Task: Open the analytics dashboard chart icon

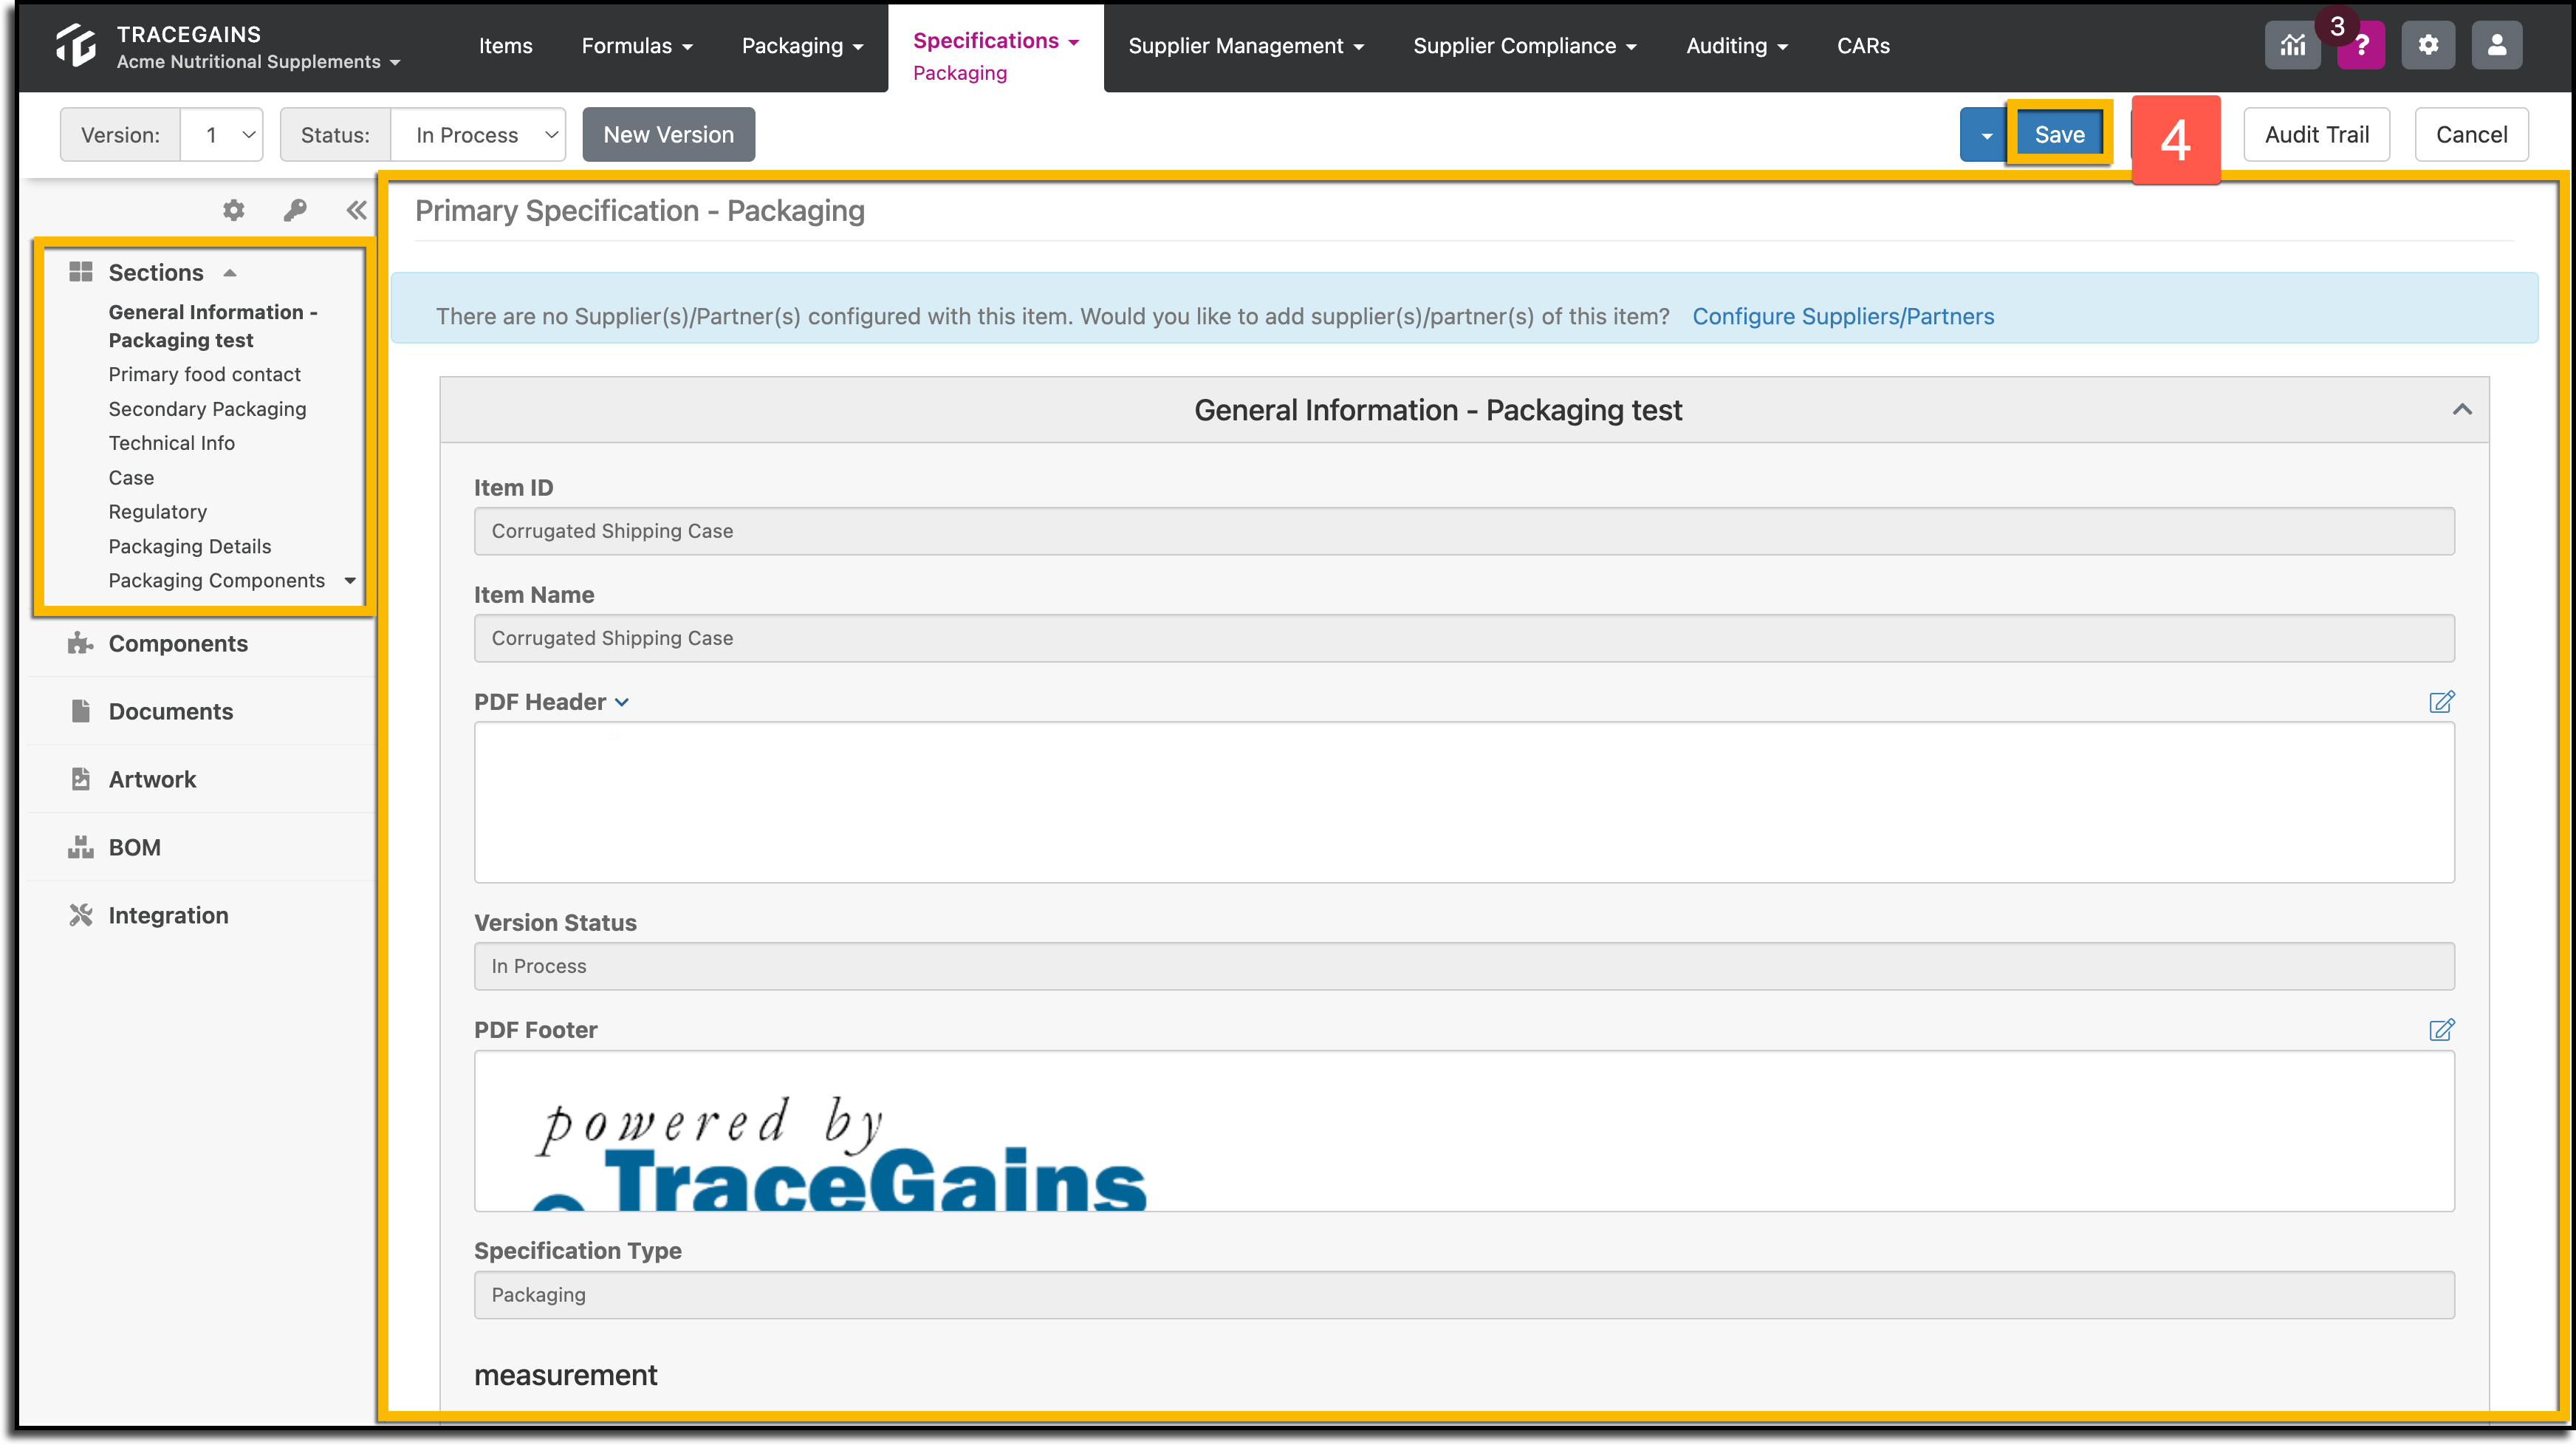Action: tap(2292, 45)
